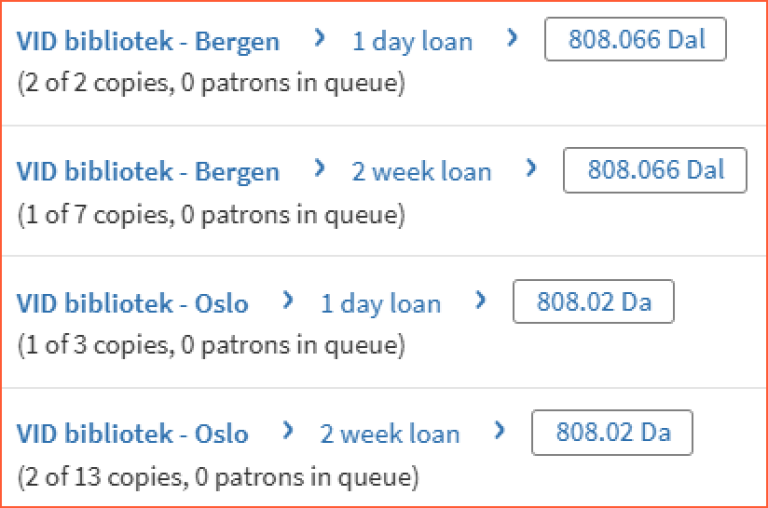
Task: Click chevron before Oslo 1 day loan text
Action: point(288,300)
